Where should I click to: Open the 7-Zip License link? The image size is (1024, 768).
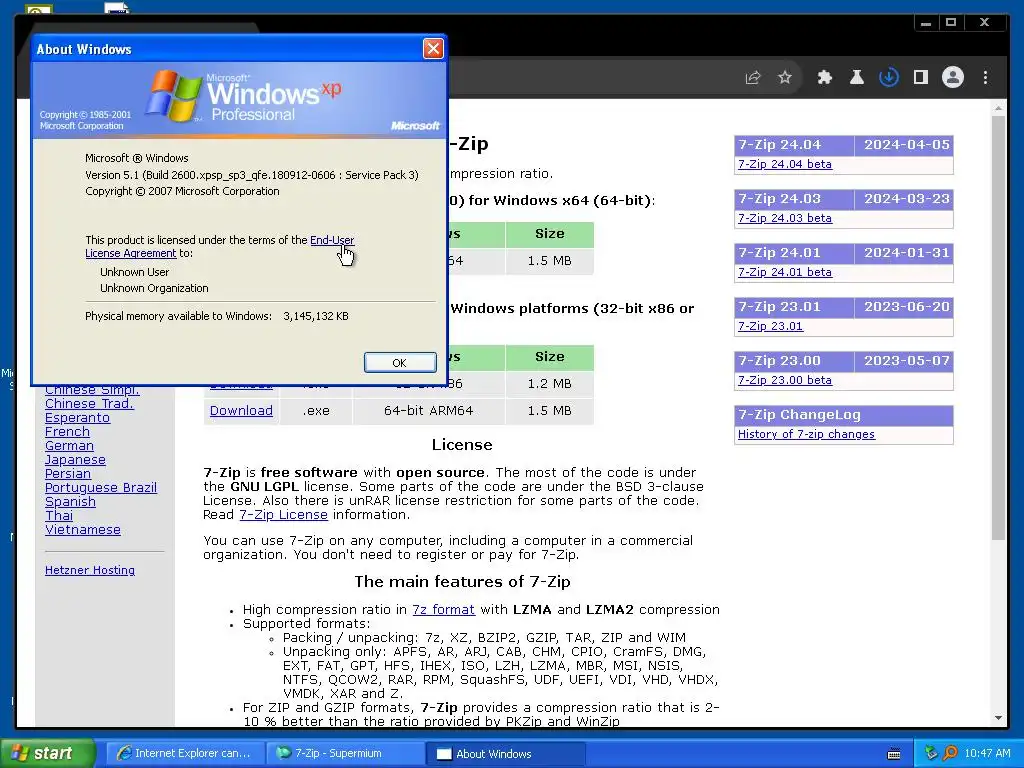pyautogui.click(x=283, y=515)
